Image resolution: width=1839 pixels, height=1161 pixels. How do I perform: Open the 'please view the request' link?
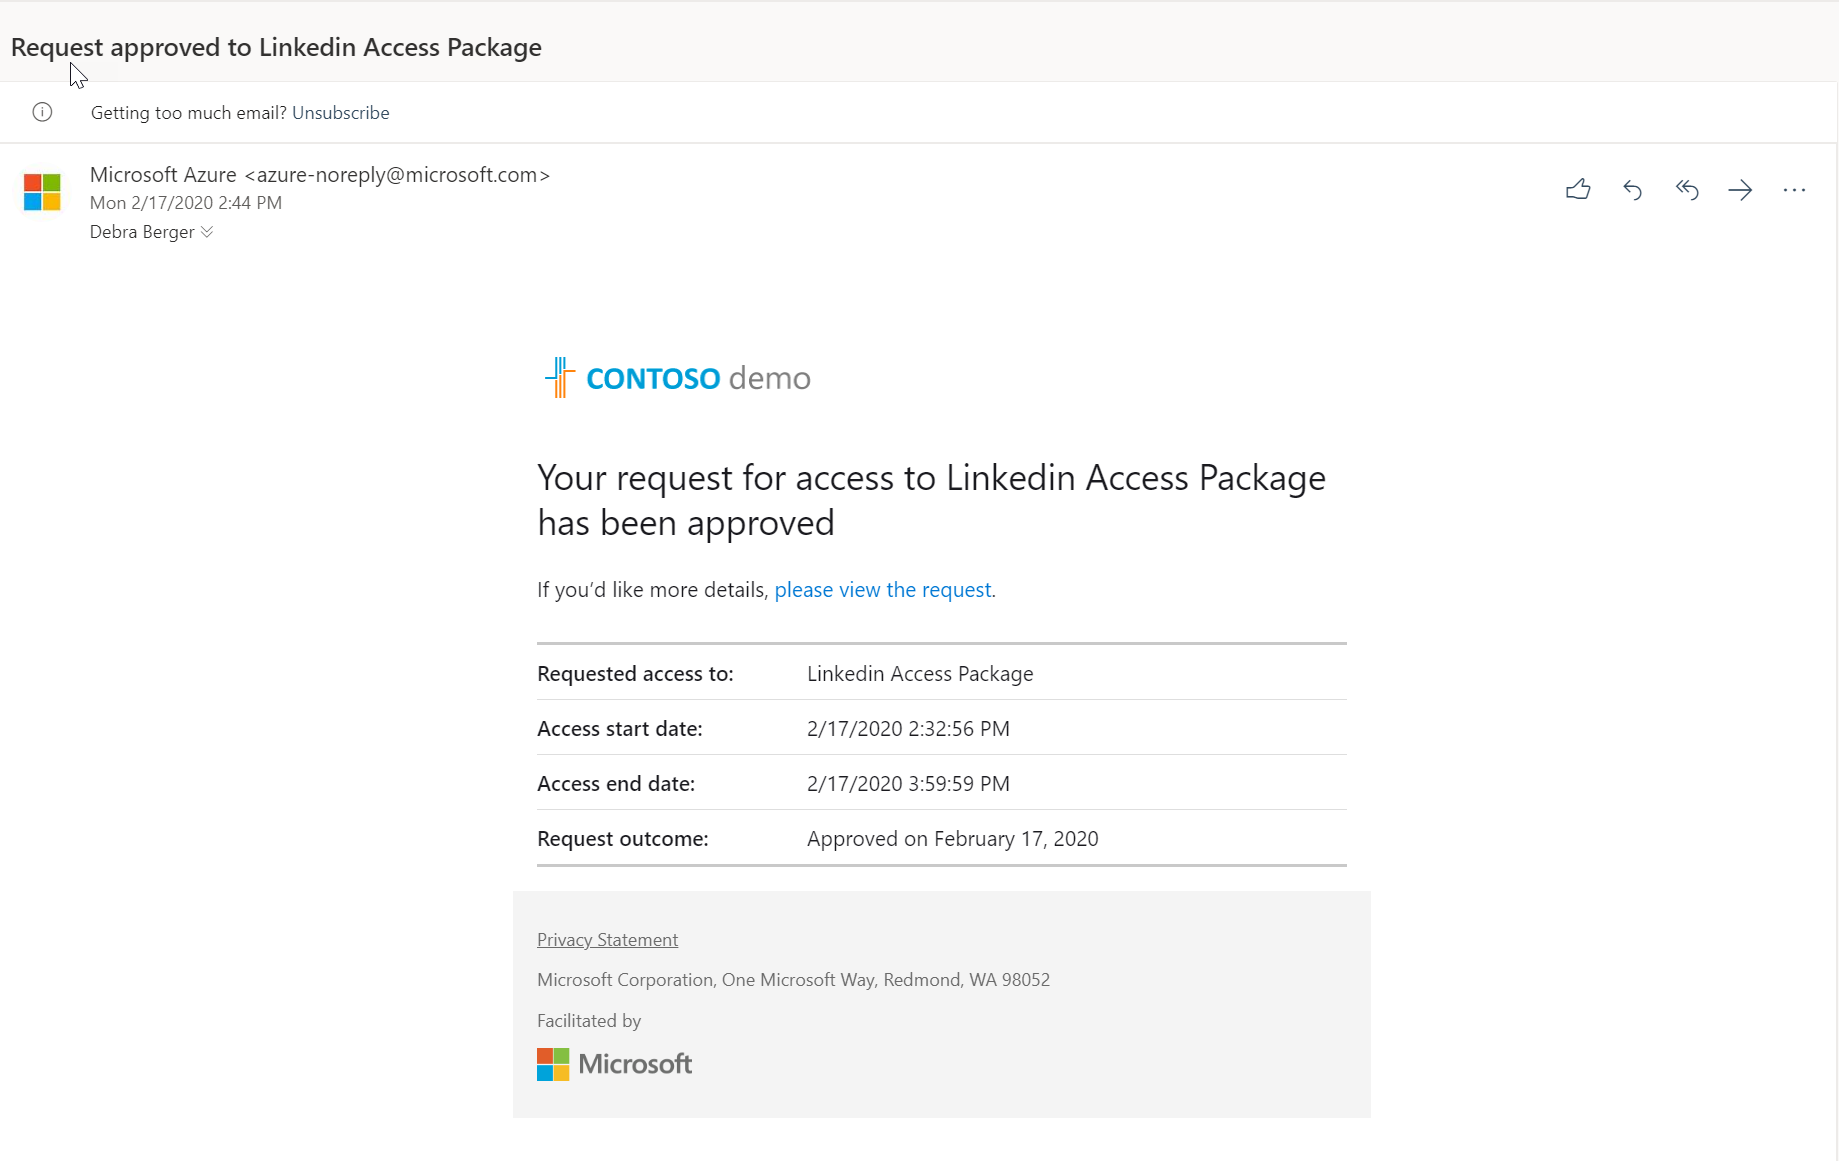883,590
